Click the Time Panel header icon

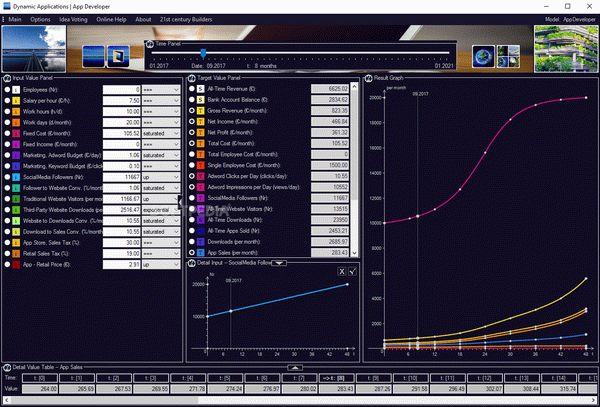[150, 44]
